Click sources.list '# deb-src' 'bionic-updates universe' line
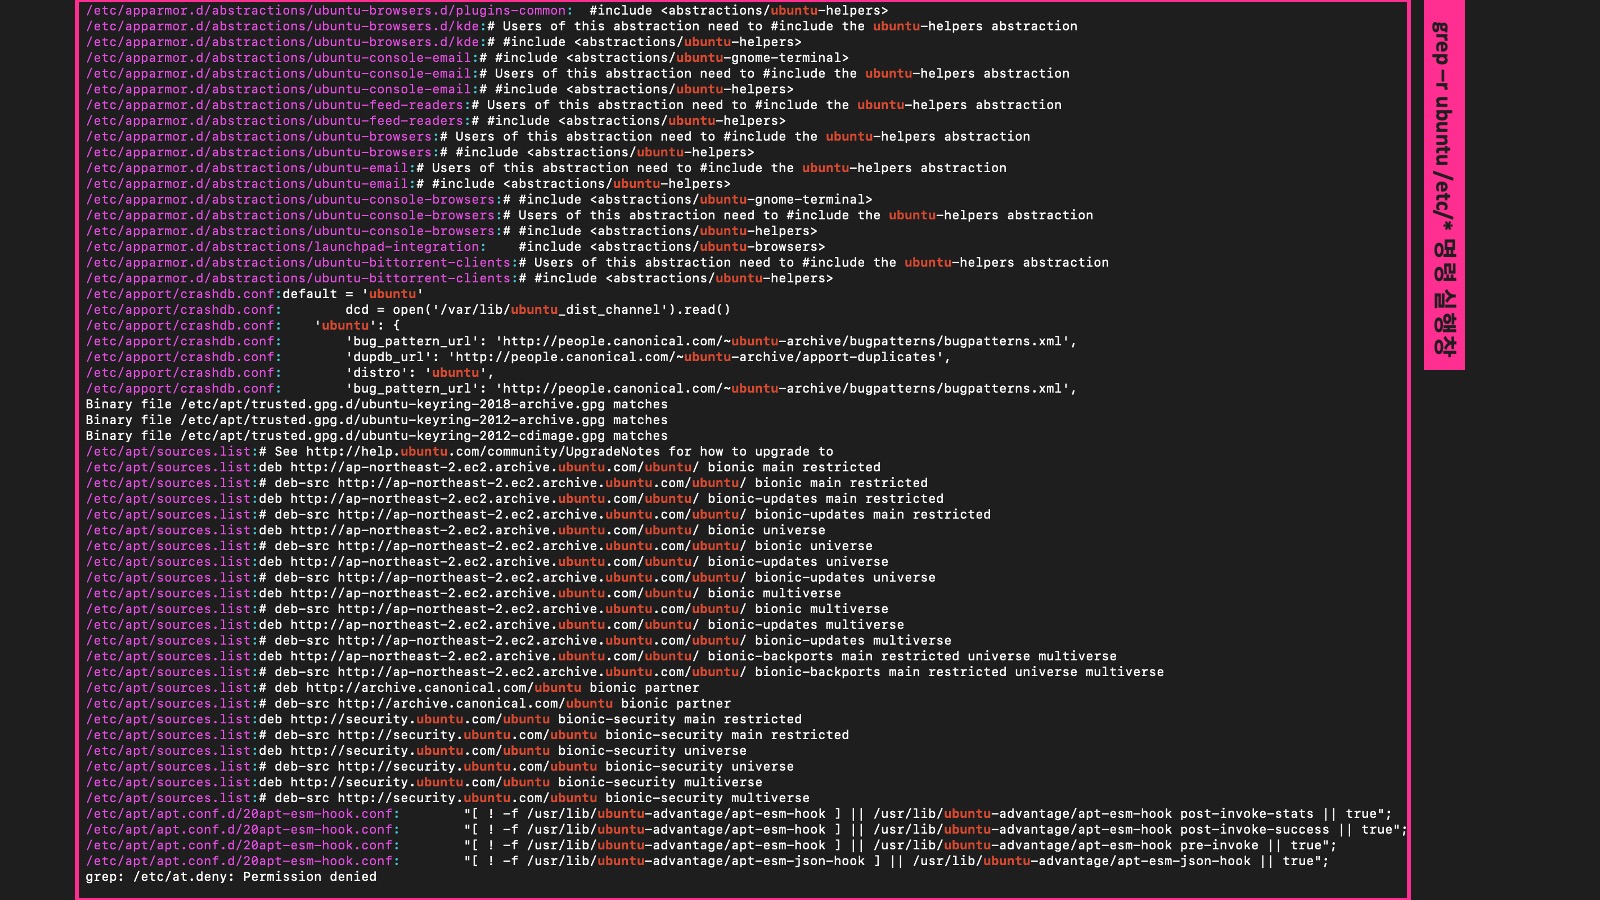1600x900 pixels. point(511,578)
